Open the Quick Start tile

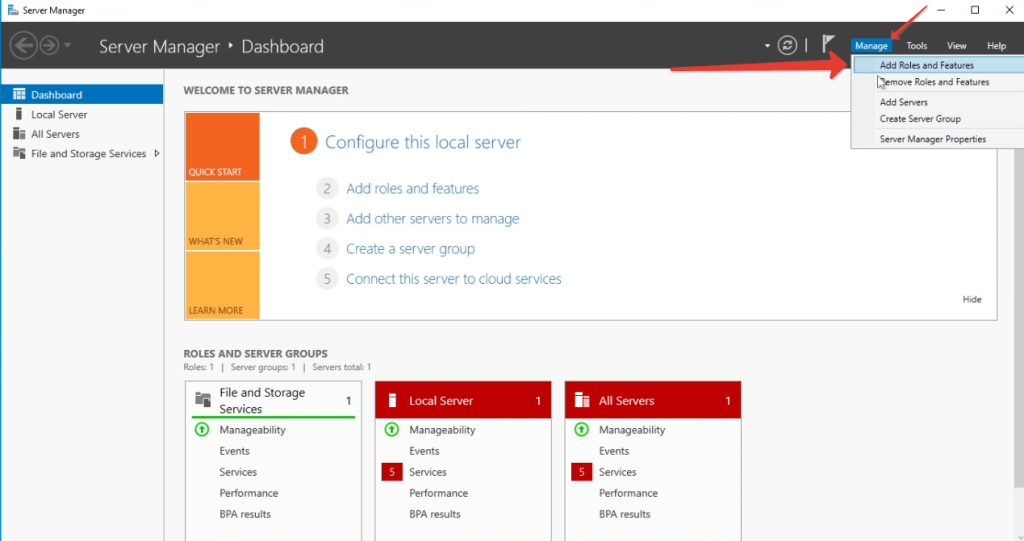tap(222, 146)
